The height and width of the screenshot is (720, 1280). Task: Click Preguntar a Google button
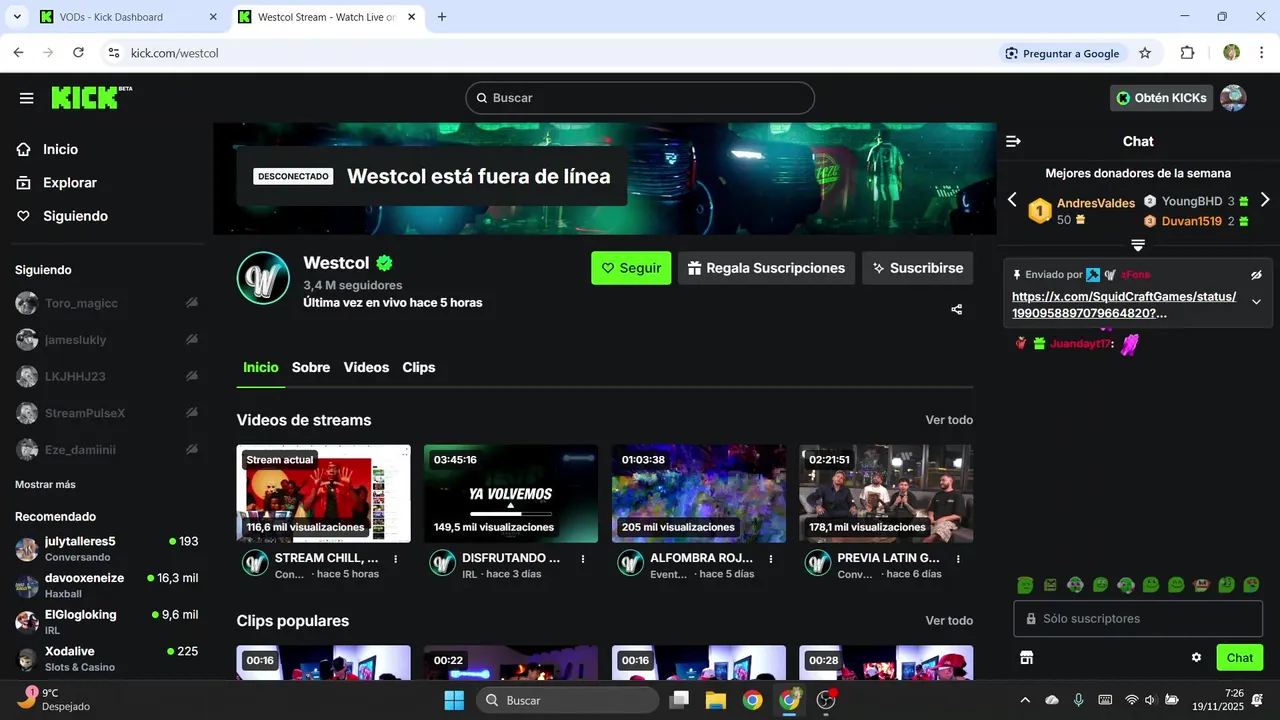(1062, 53)
